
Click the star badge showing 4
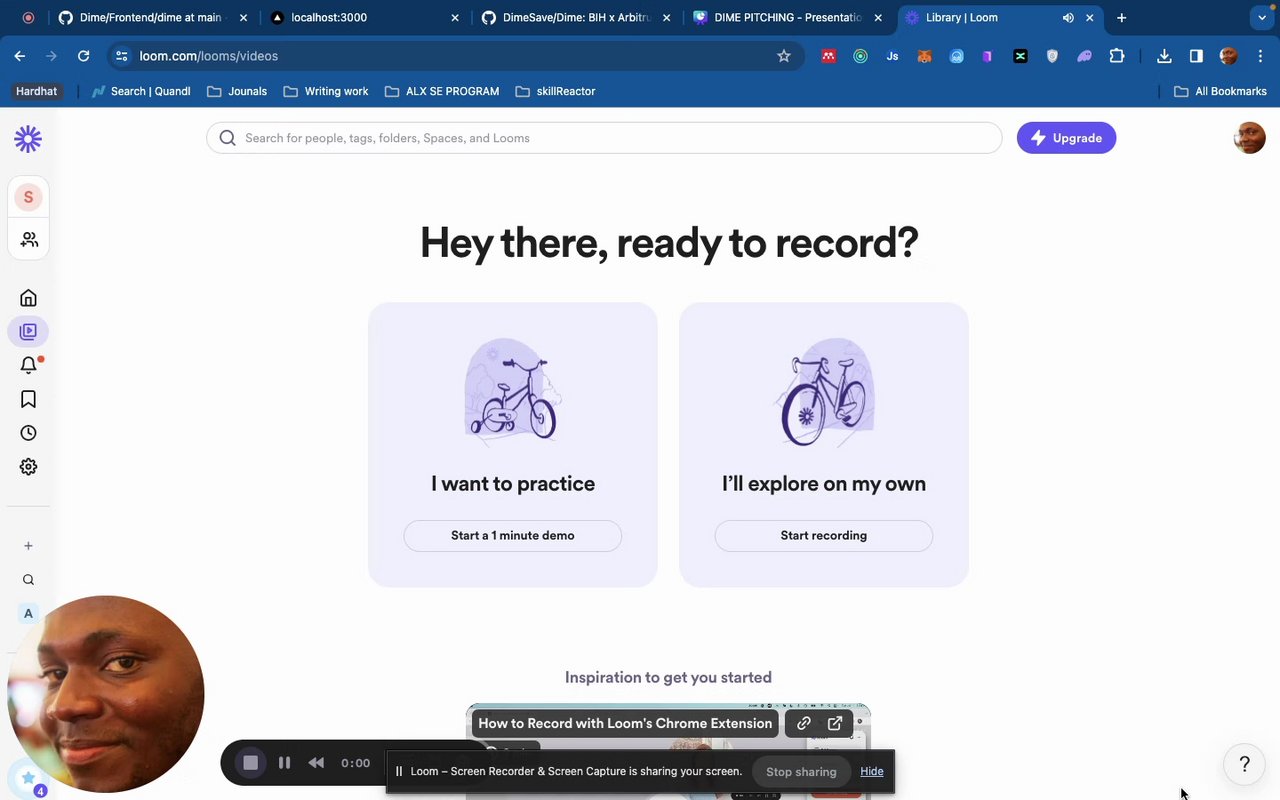pos(29,779)
